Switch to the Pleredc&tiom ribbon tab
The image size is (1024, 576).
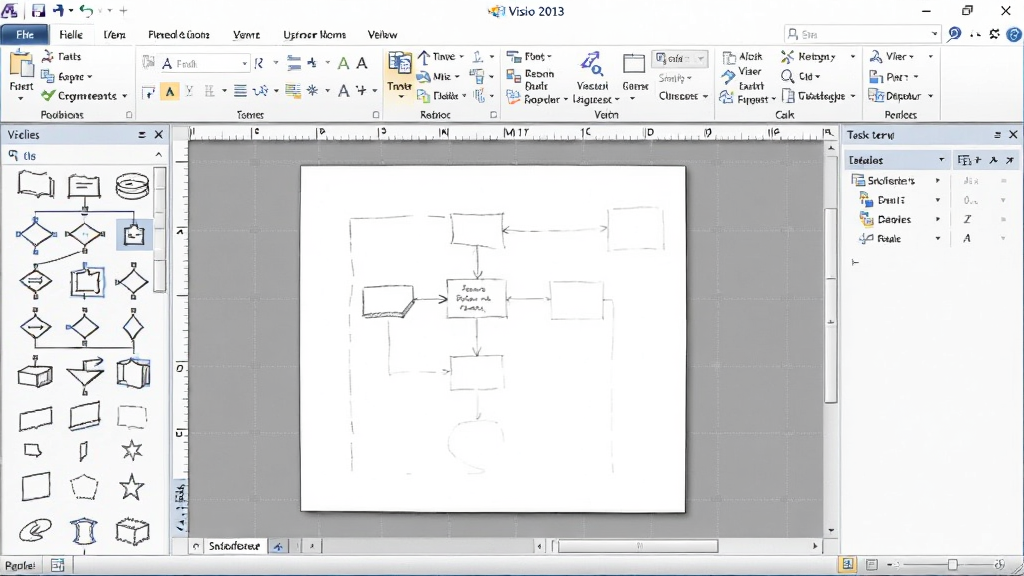click(179, 35)
